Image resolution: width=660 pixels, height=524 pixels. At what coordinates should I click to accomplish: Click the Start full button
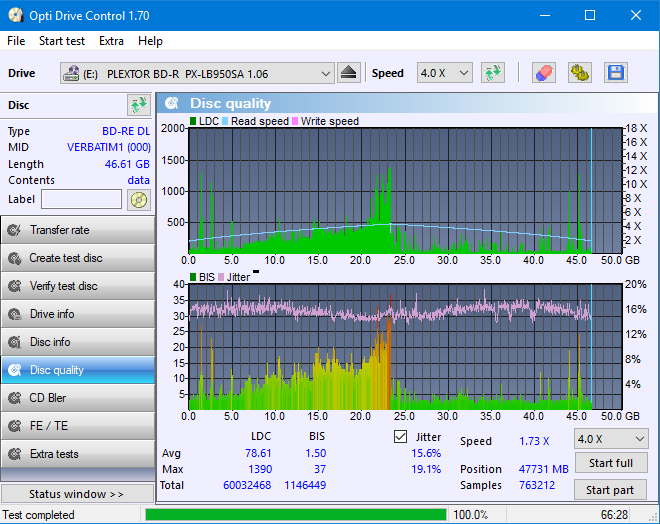(610, 463)
